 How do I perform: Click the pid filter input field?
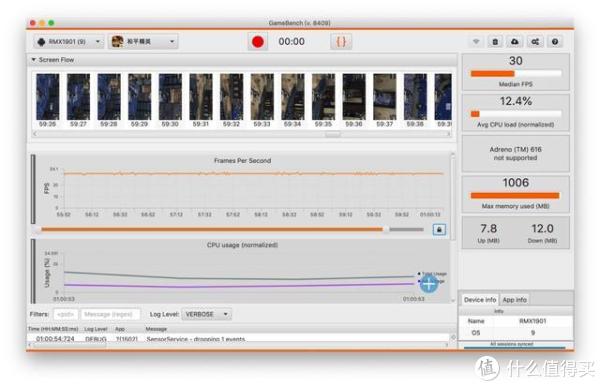pyautogui.click(x=65, y=314)
